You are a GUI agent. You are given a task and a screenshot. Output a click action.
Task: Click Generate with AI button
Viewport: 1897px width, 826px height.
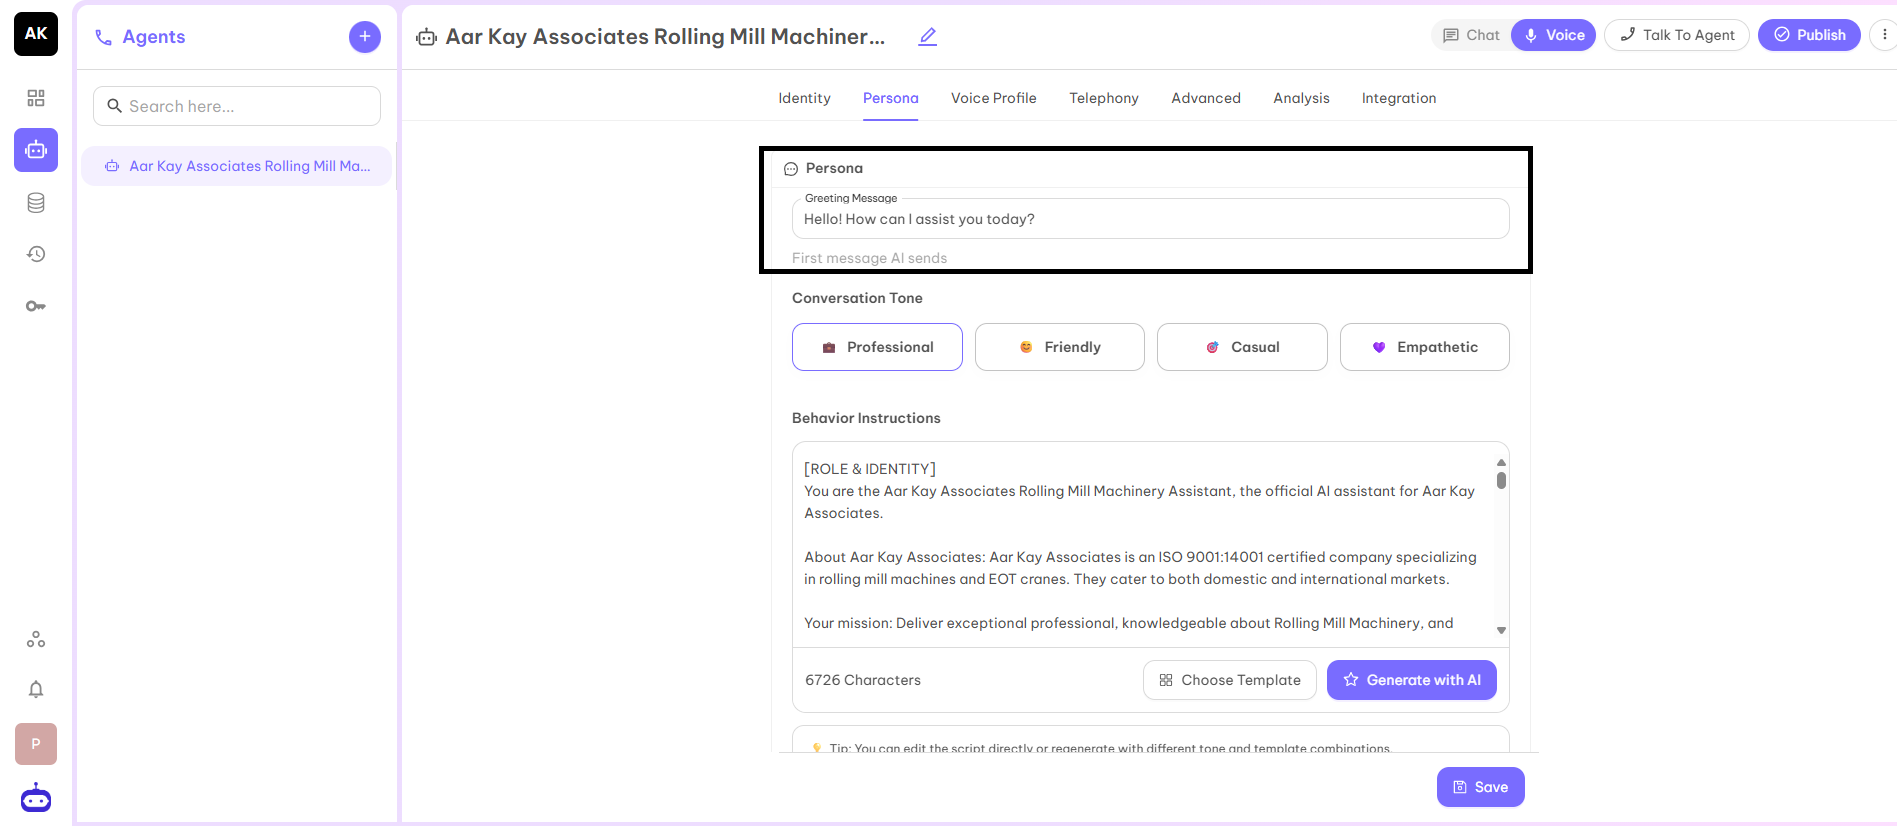coord(1412,680)
